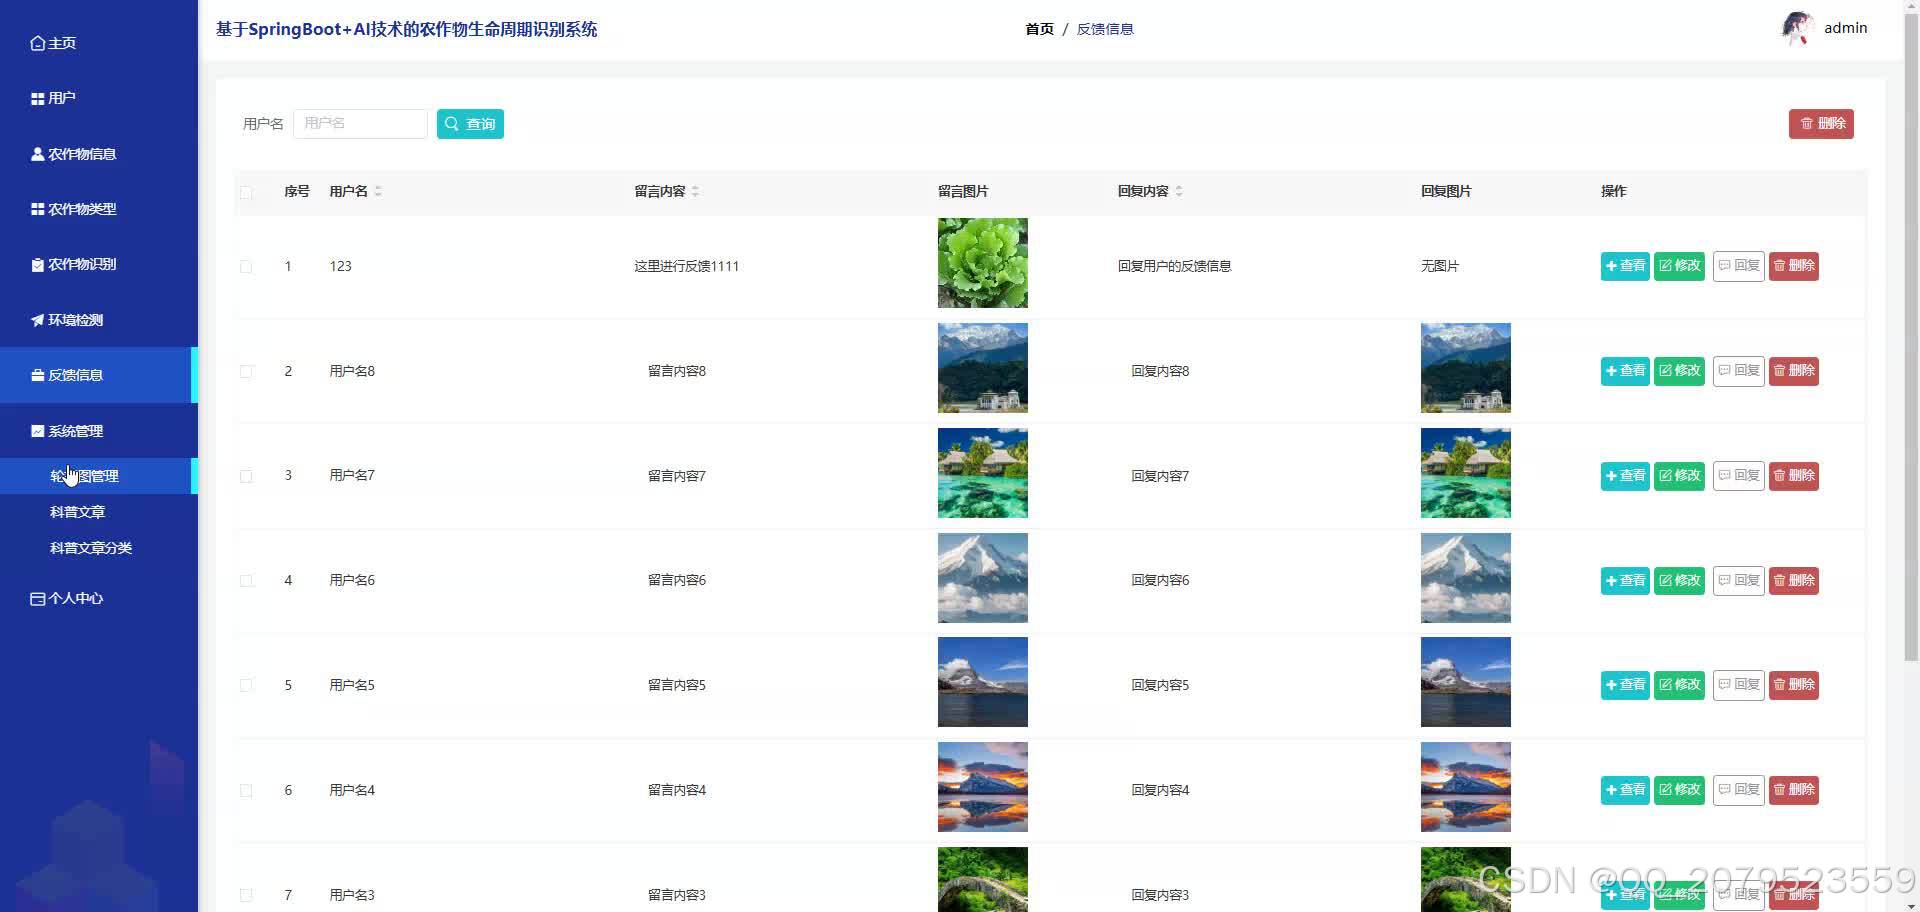Click 回复 button for 用户名8 row

pyautogui.click(x=1738, y=371)
